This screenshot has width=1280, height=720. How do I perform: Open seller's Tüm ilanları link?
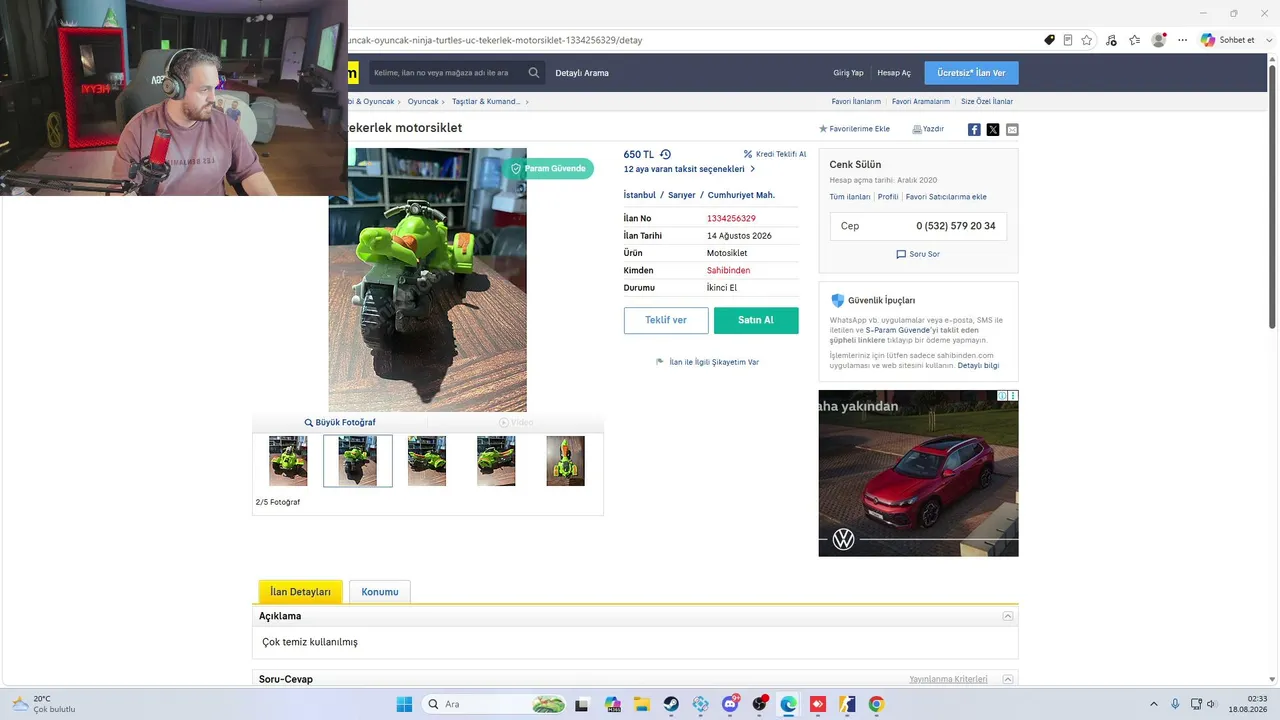[x=850, y=197]
